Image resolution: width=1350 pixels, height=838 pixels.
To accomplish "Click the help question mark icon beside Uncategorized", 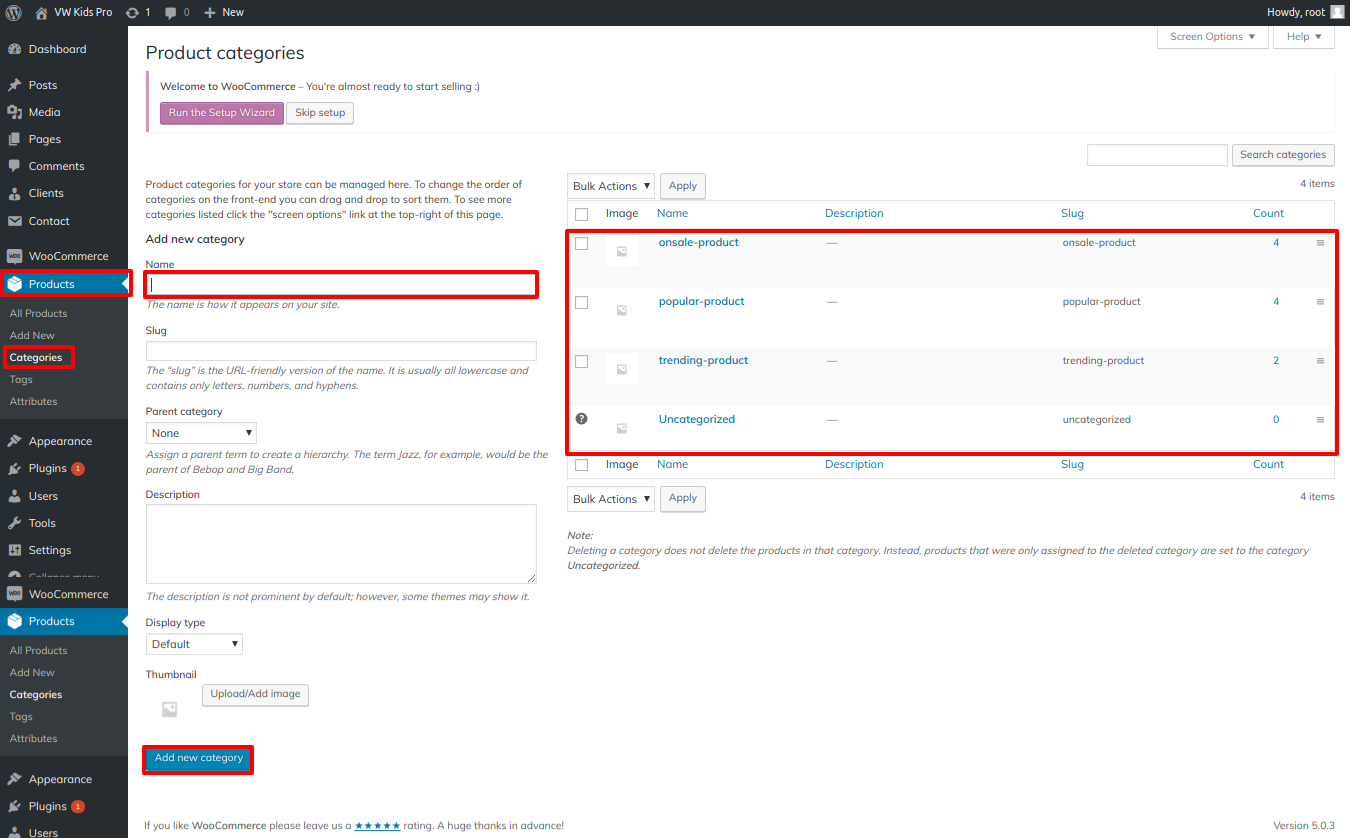I will tap(581, 419).
